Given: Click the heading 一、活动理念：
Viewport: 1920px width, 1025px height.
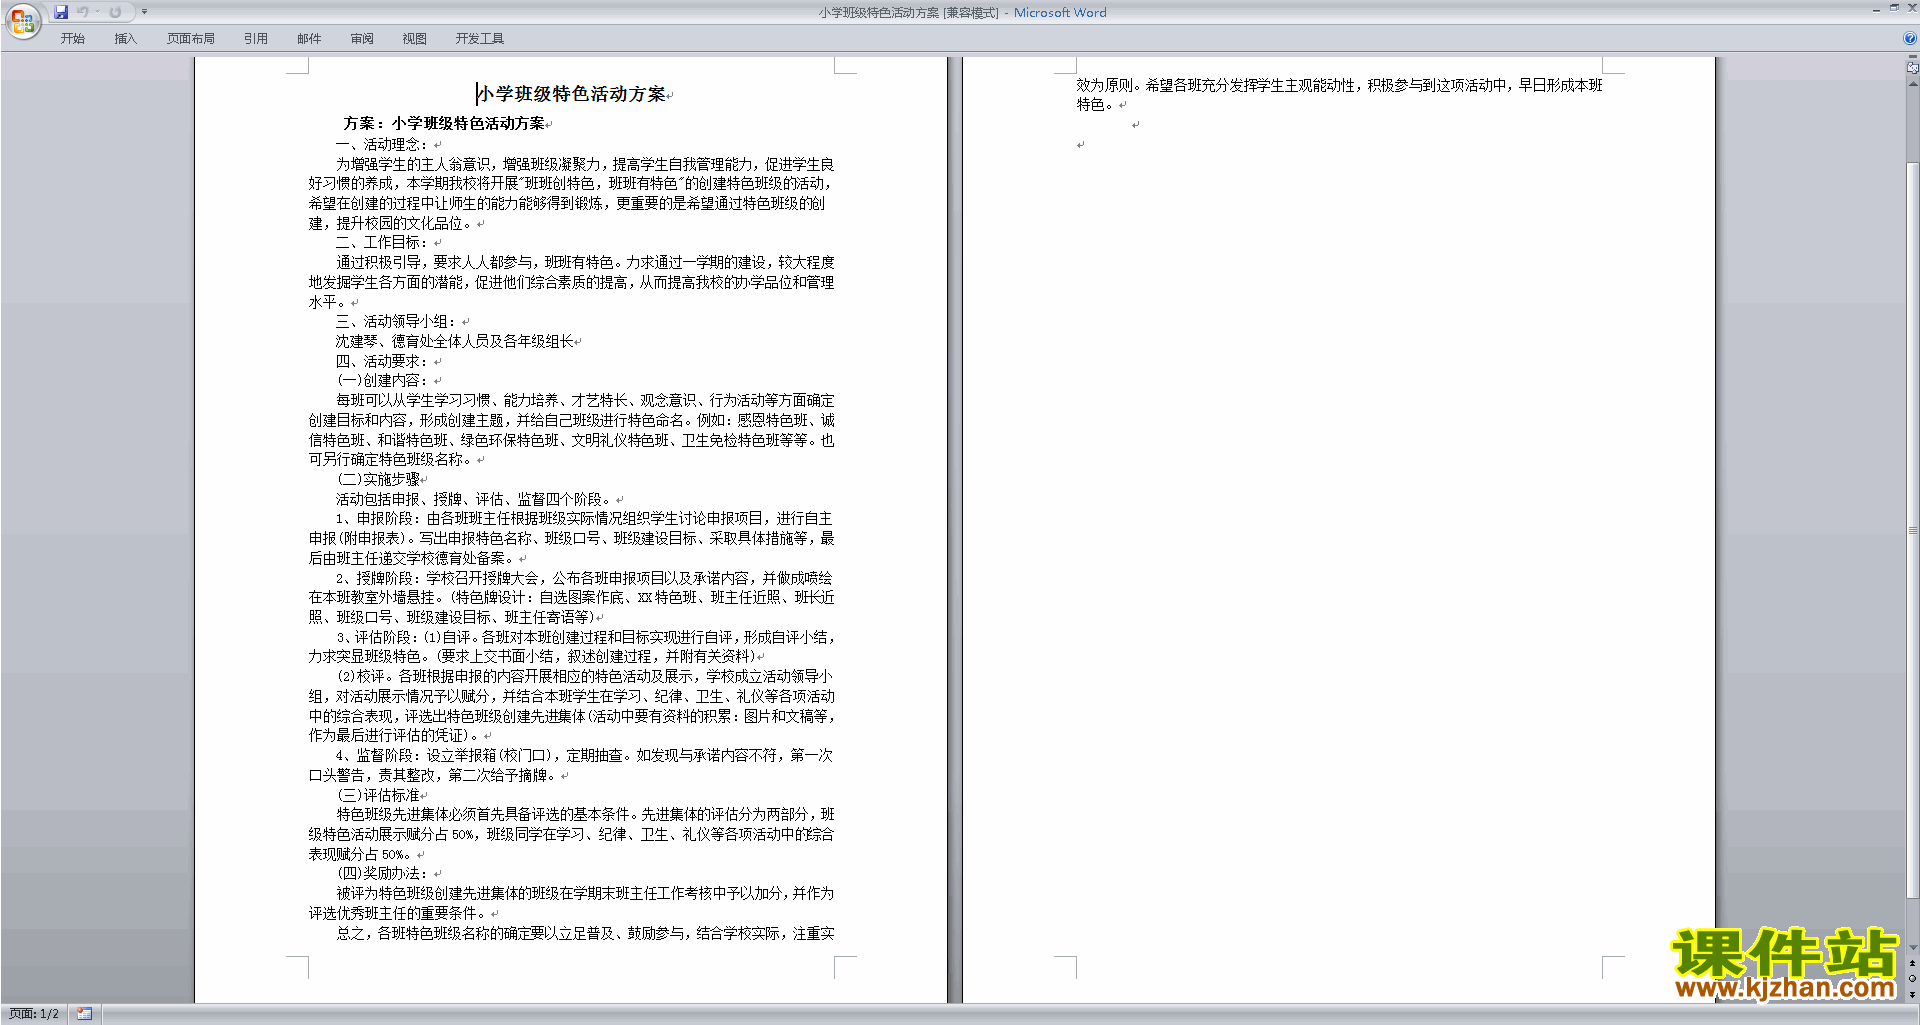Looking at the screenshot, I should (382, 144).
